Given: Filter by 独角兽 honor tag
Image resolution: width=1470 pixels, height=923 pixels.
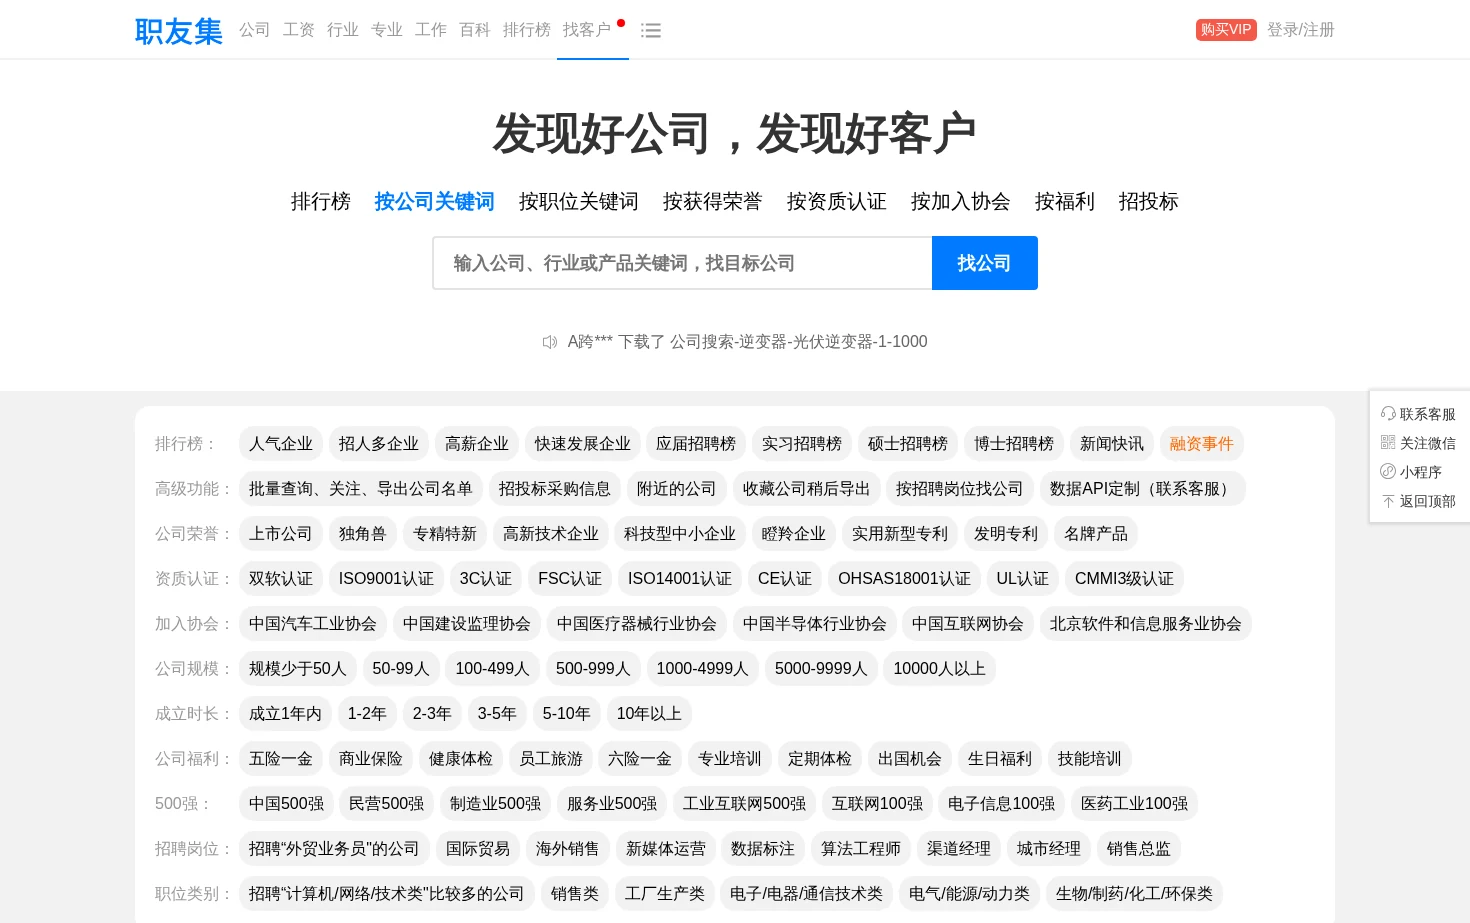Looking at the screenshot, I should (x=363, y=534).
